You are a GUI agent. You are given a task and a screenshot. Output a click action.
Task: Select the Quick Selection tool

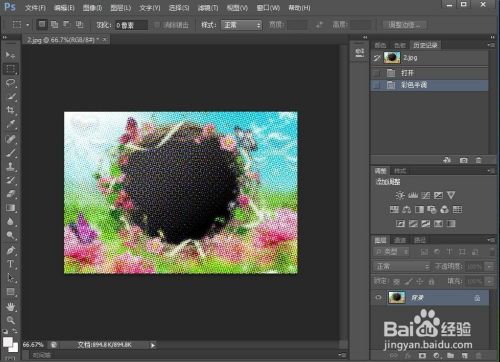coord(10,97)
